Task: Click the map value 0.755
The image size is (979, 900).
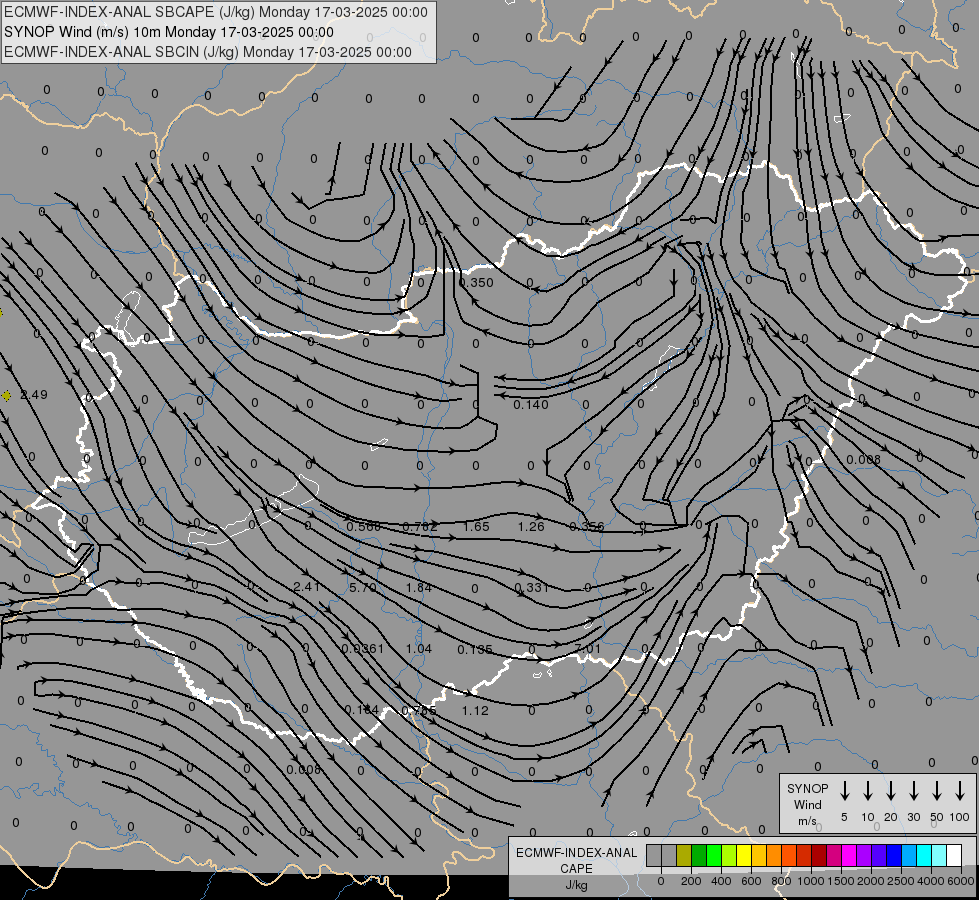Action: point(419,711)
